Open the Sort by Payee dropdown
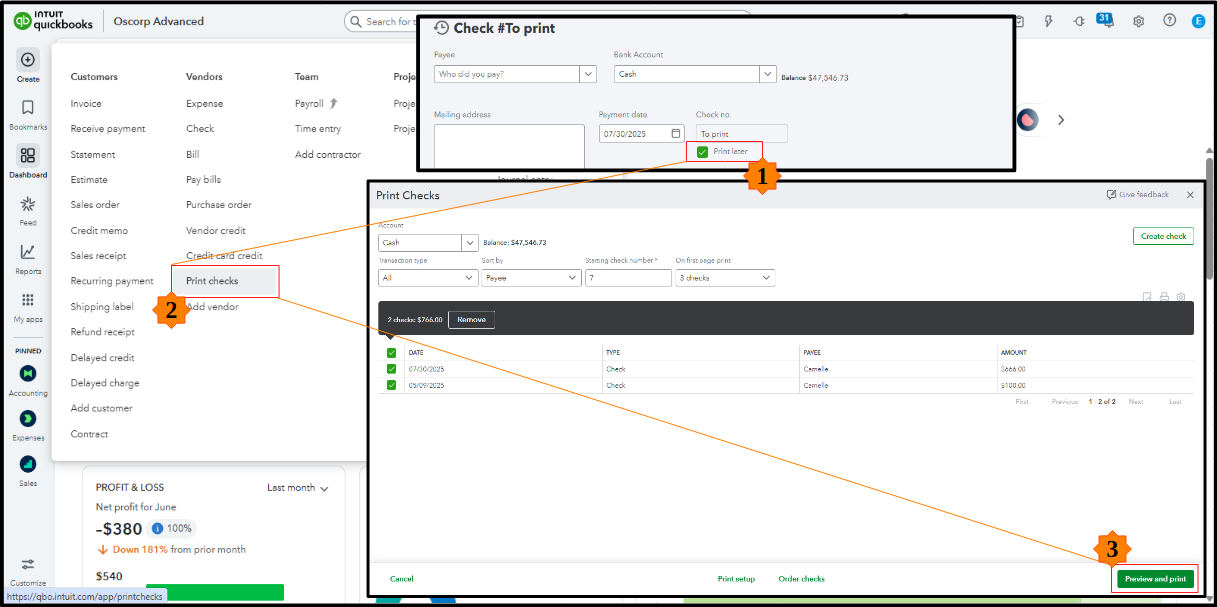This screenshot has width=1217, height=607. tap(531, 278)
